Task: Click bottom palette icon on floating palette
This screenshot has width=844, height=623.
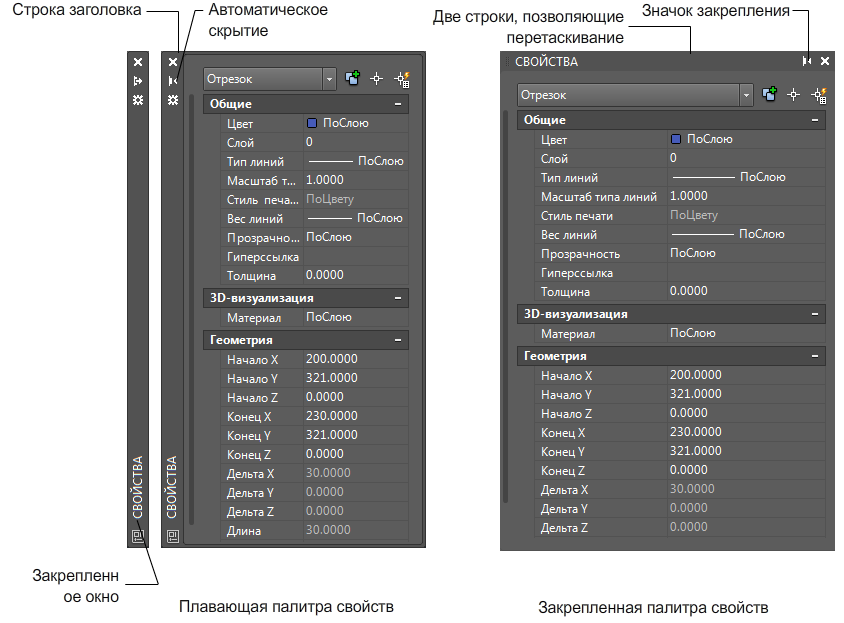Action: pos(172,536)
